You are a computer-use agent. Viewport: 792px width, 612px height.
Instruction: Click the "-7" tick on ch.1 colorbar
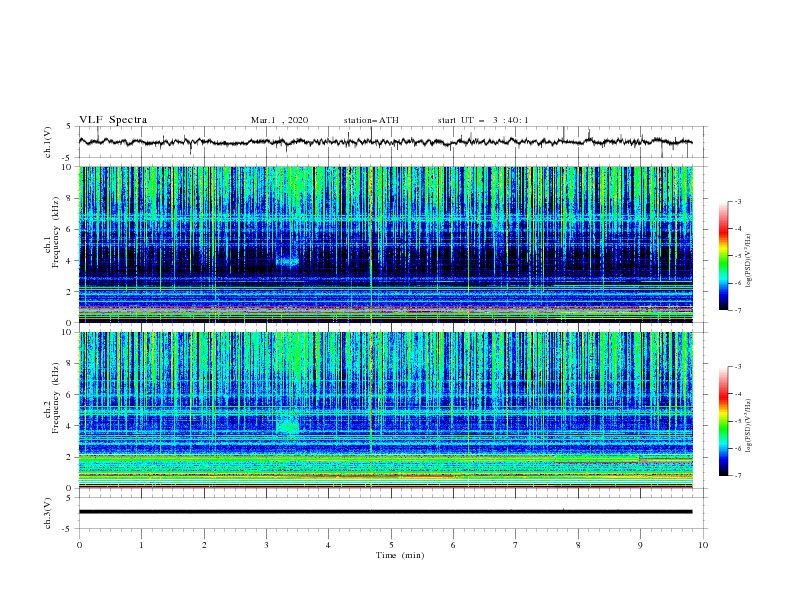[738, 310]
